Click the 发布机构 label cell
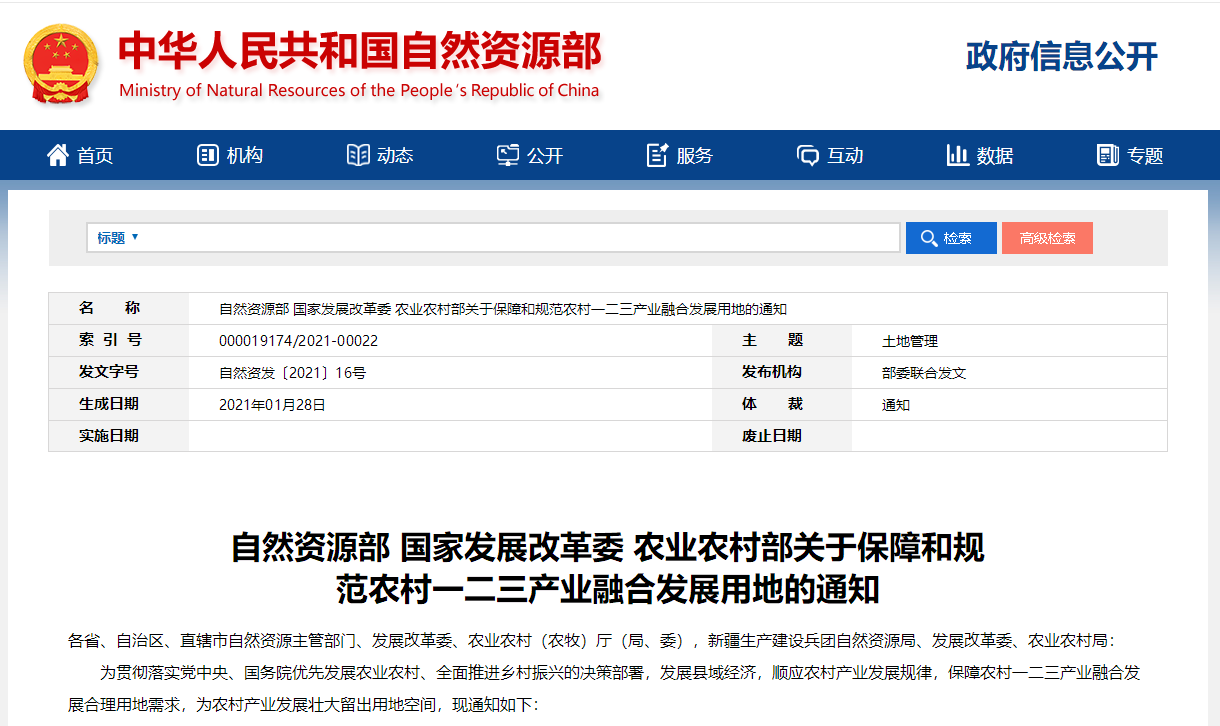 point(782,372)
